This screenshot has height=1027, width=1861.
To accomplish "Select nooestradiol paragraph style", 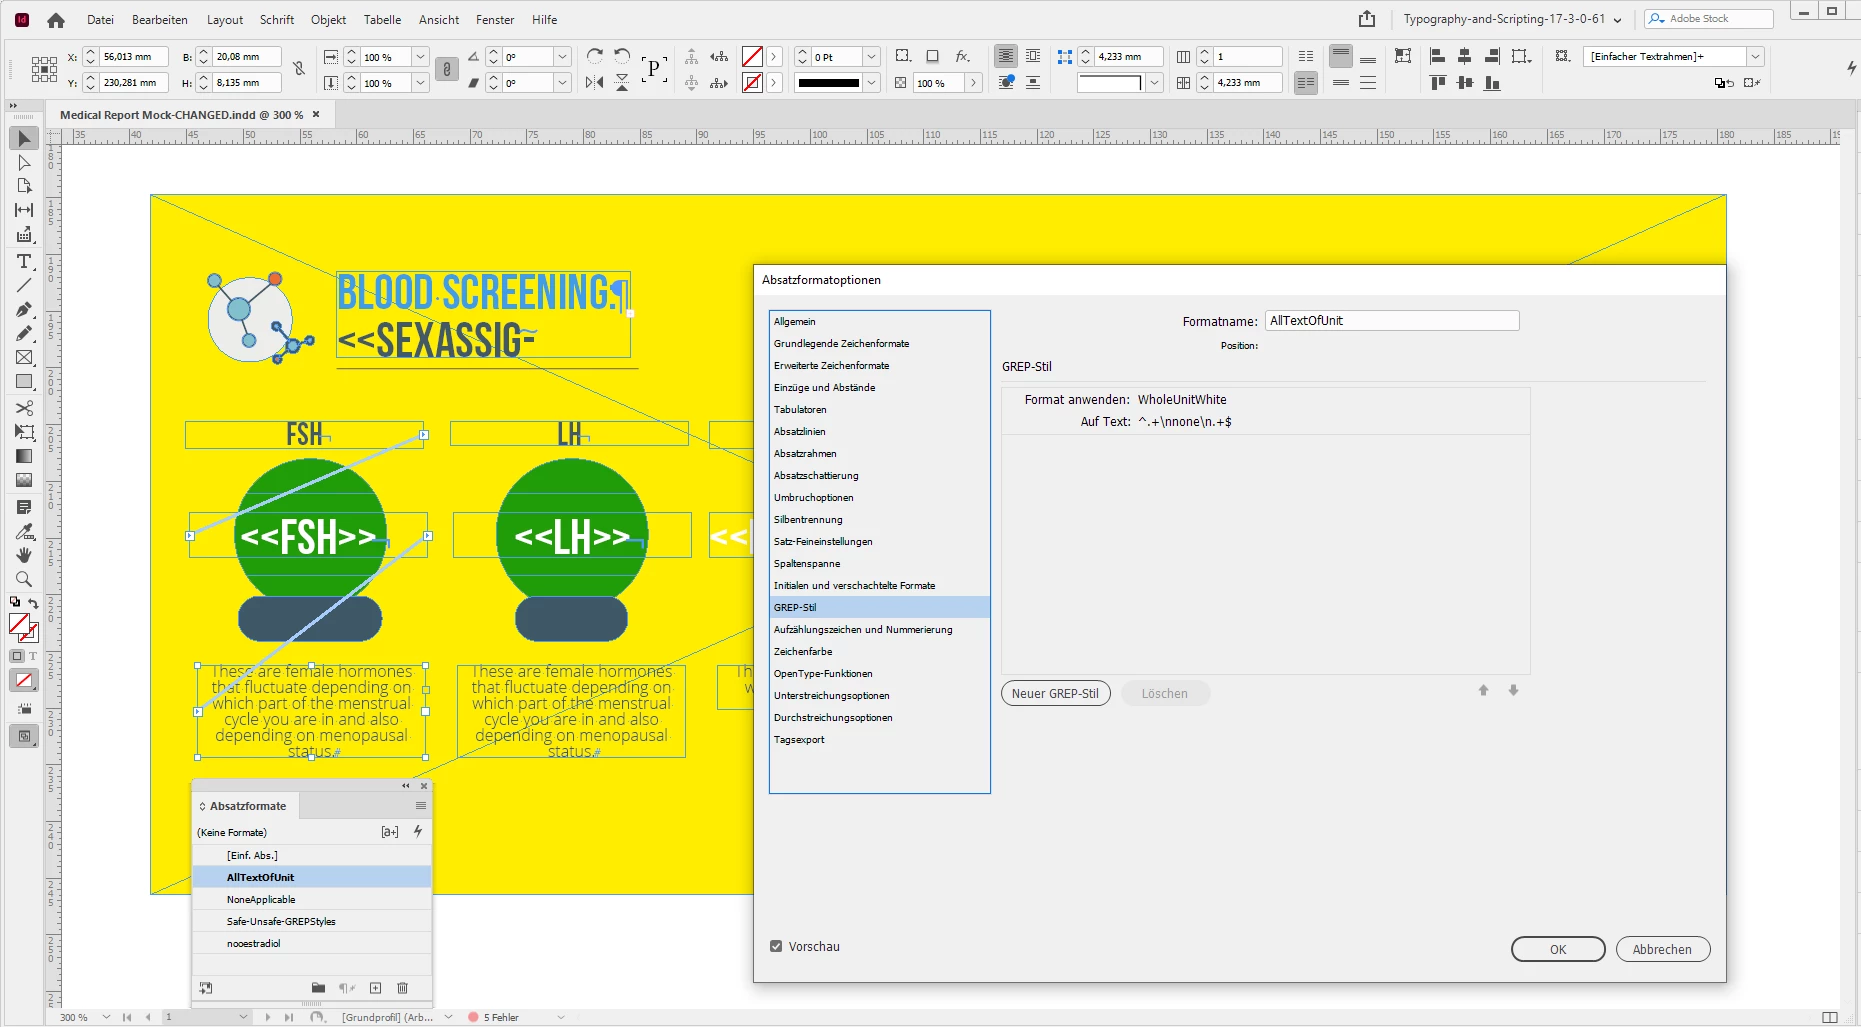I will click(312, 944).
